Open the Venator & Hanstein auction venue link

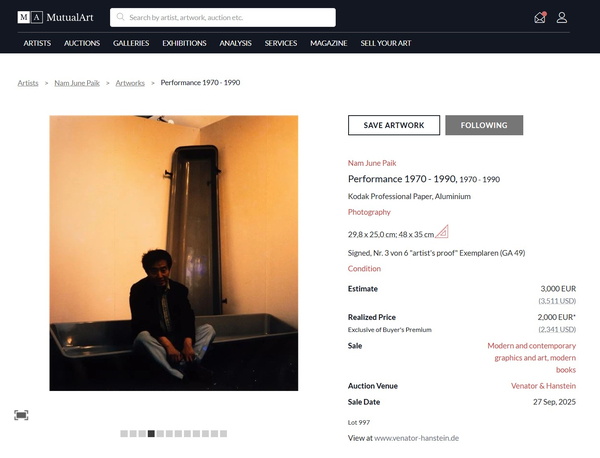pyautogui.click(x=544, y=385)
